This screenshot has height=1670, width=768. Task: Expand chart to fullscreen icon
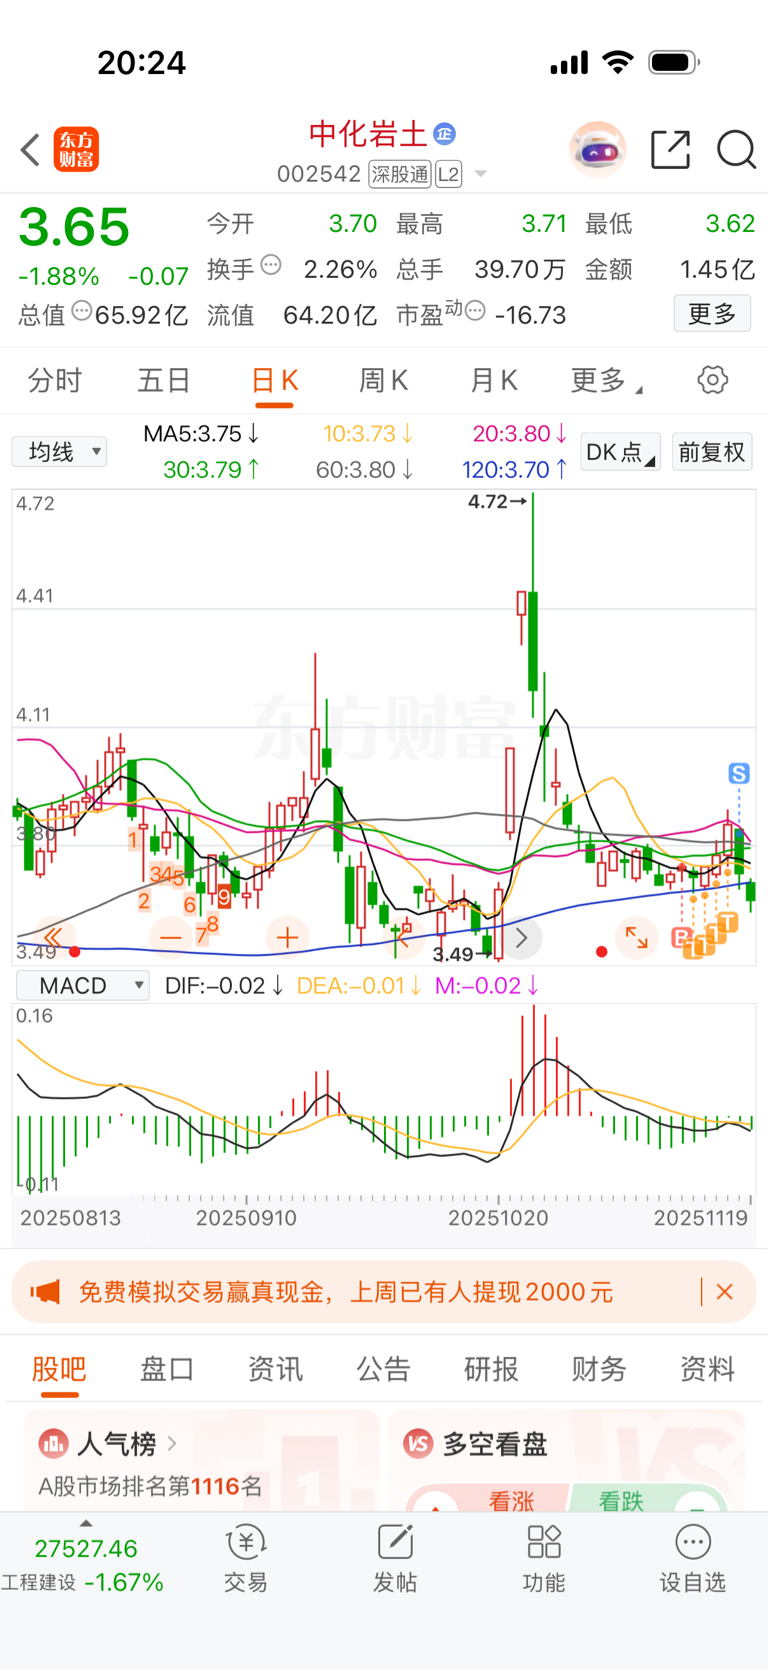(637, 938)
